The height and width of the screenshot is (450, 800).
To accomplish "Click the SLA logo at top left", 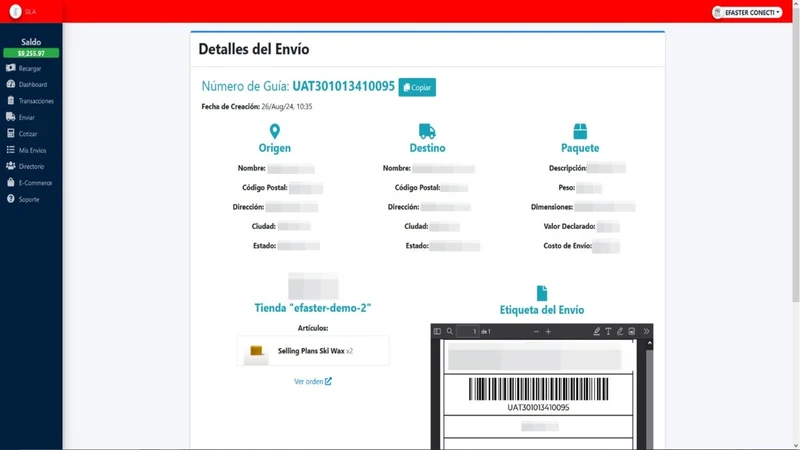I will coord(15,11).
